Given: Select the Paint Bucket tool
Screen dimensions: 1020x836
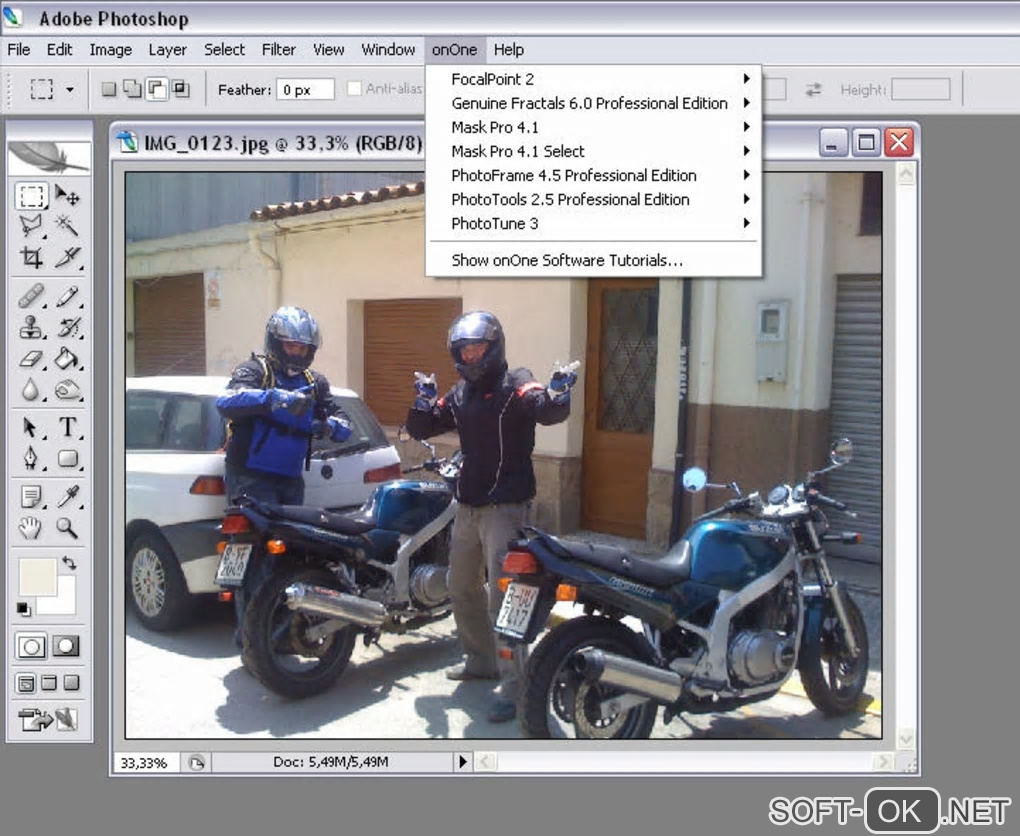Looking at the screenshot, I should [x=66, y=358].
